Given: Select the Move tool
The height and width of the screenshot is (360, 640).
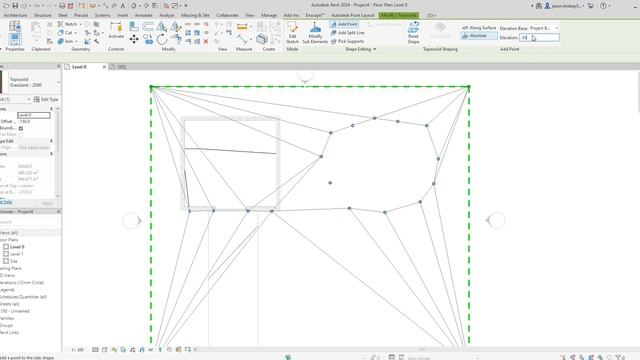Looking at the screenshot, I should 134,39.
